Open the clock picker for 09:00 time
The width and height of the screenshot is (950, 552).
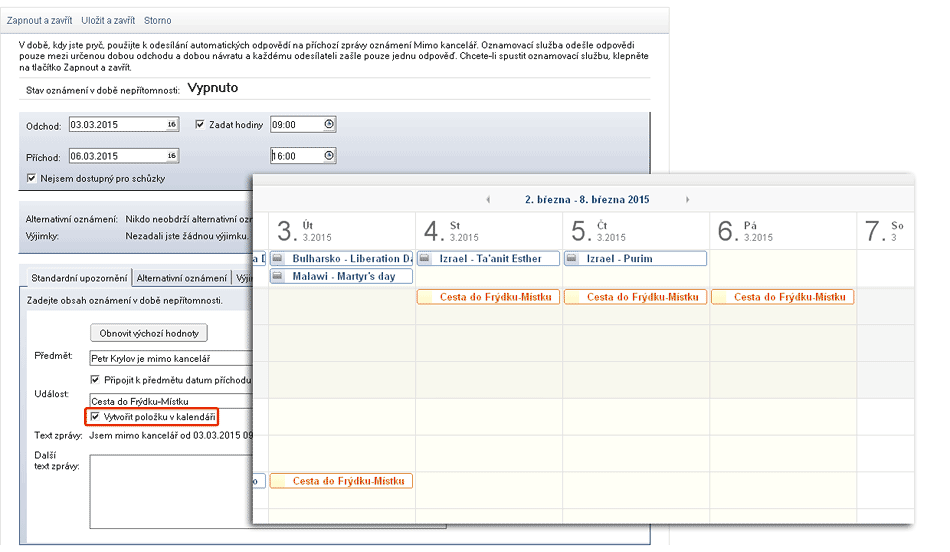(329, 125)
